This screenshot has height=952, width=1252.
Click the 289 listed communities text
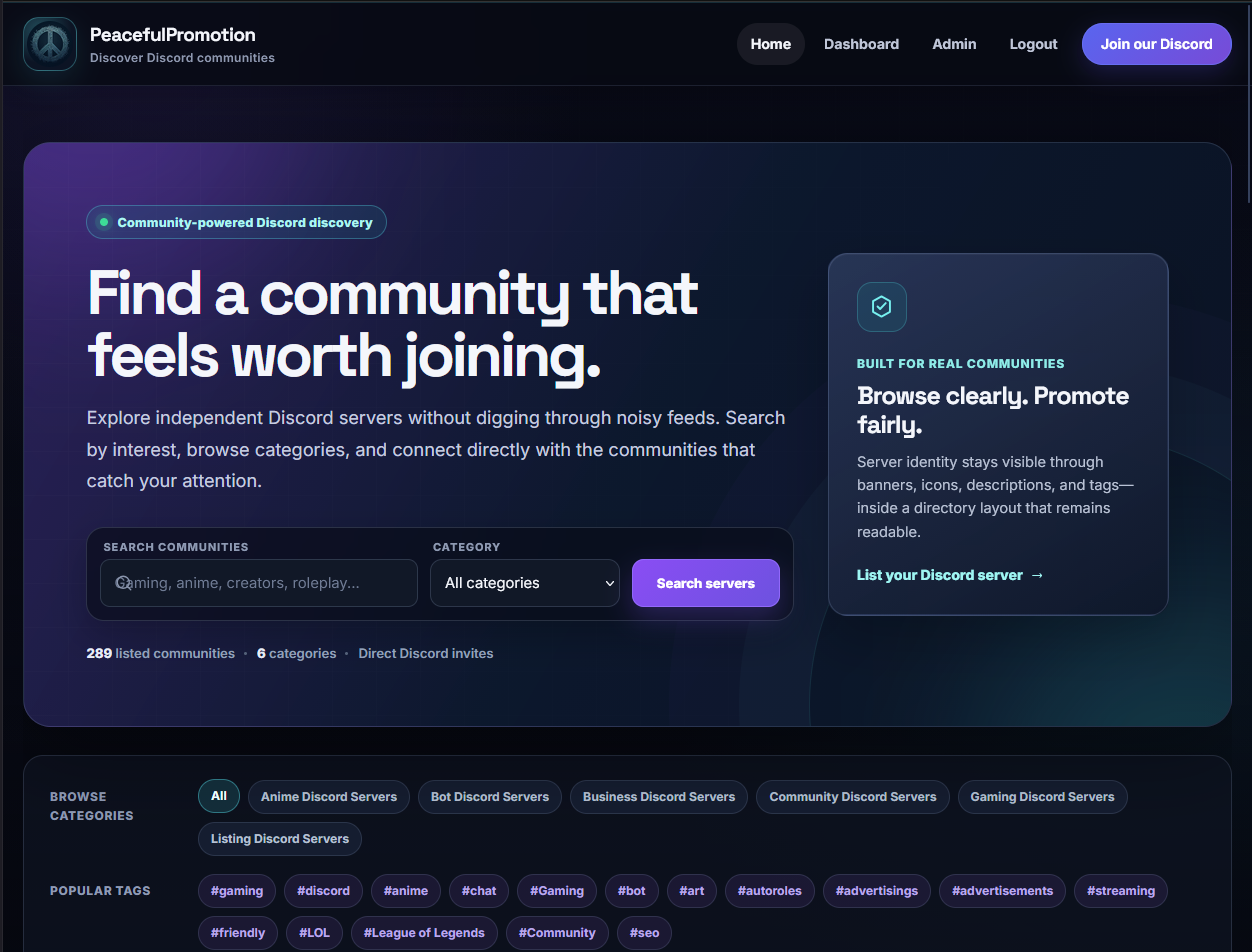pos(161,653)
